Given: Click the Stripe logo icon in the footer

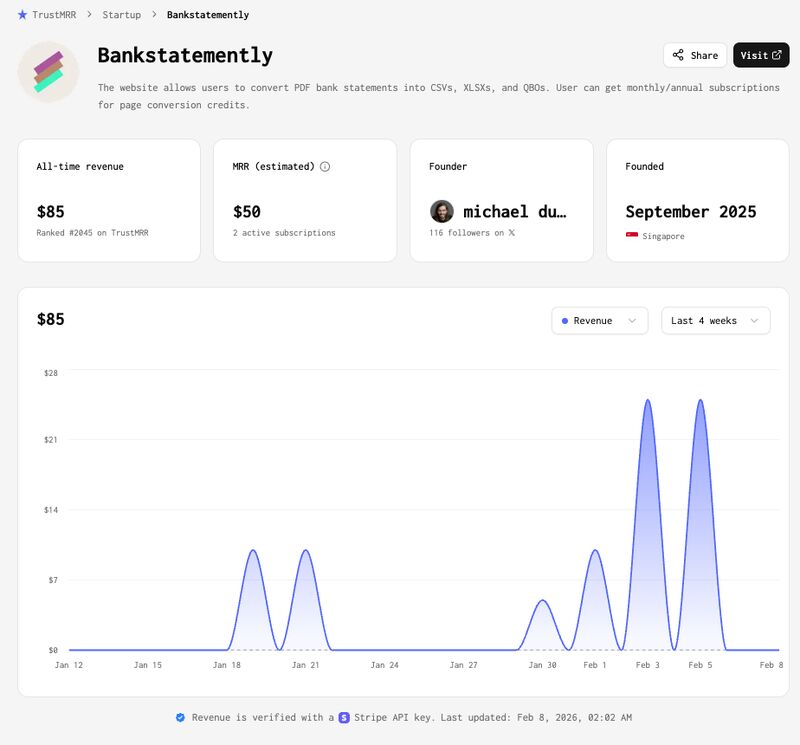Looking at the screenshot, I should point(341,717).
